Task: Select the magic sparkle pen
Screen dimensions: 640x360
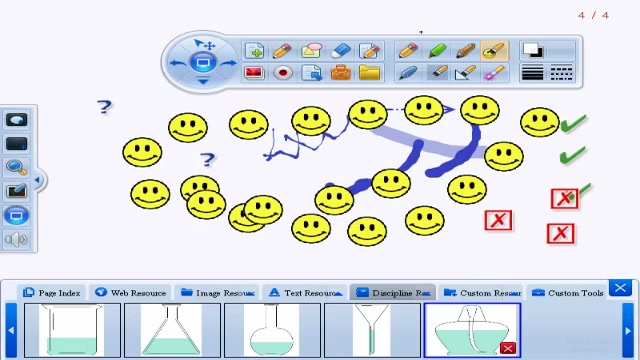Action: pos(494,73)
